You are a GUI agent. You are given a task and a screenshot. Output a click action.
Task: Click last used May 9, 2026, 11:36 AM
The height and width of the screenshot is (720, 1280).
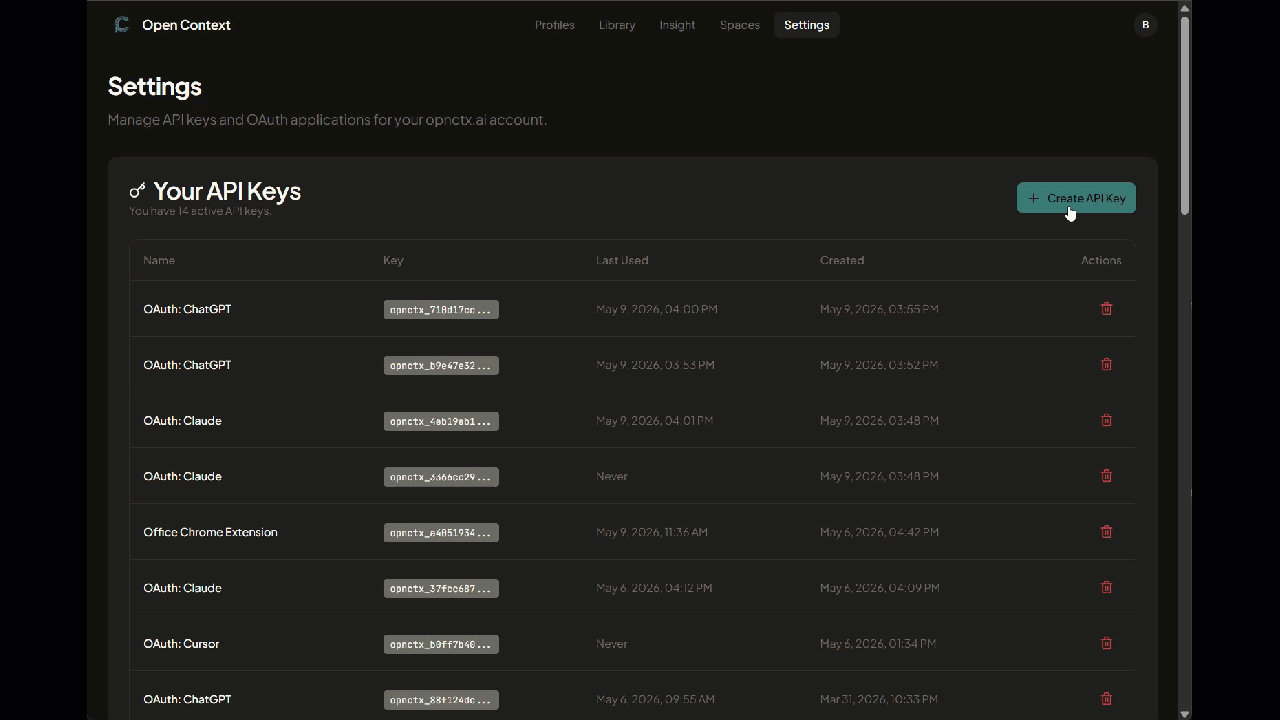coord(652,532)
